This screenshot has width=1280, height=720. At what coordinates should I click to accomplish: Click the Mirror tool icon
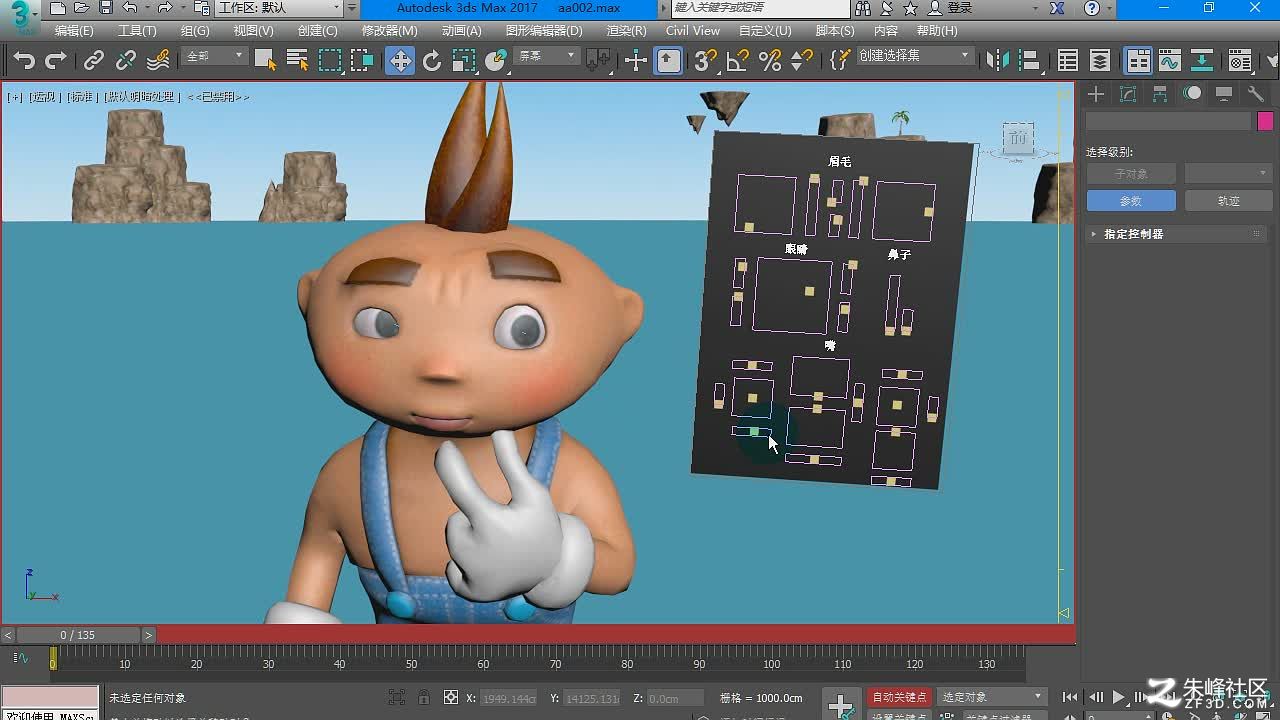pyautogui.click(x=998, y=61)
